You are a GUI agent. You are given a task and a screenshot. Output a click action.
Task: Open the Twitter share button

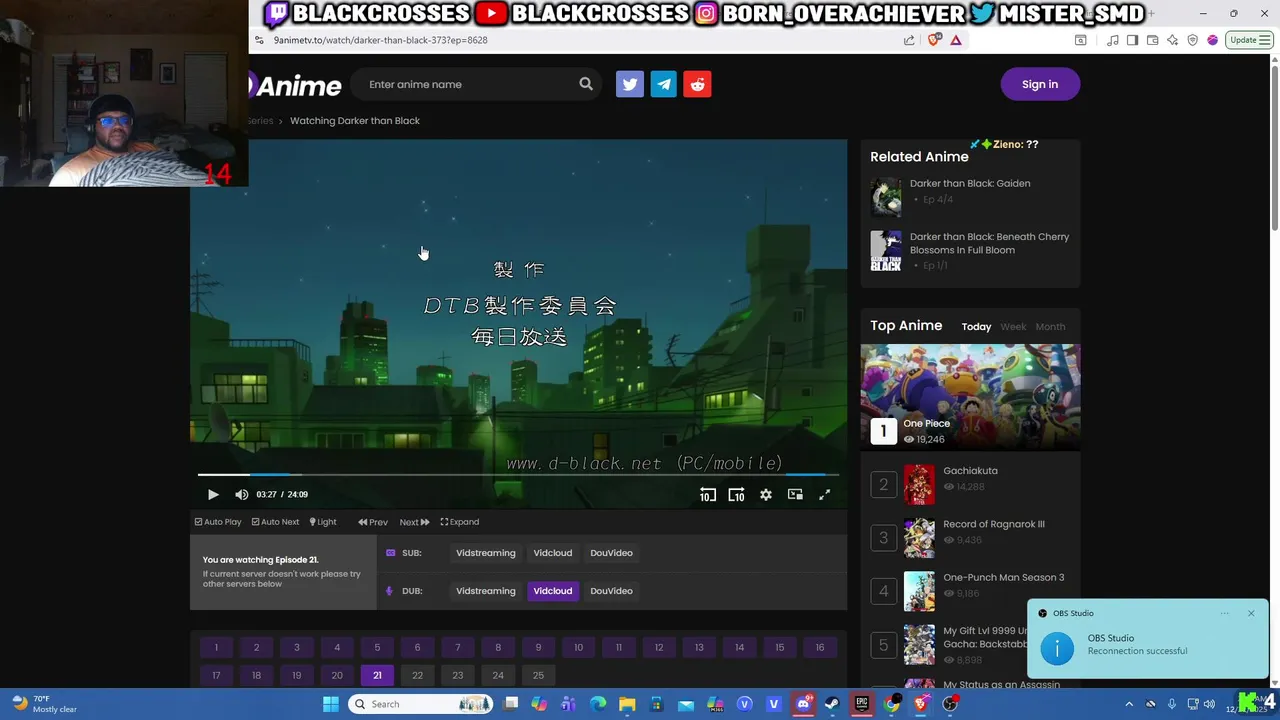pyautogui.click(x=630, y=84)
